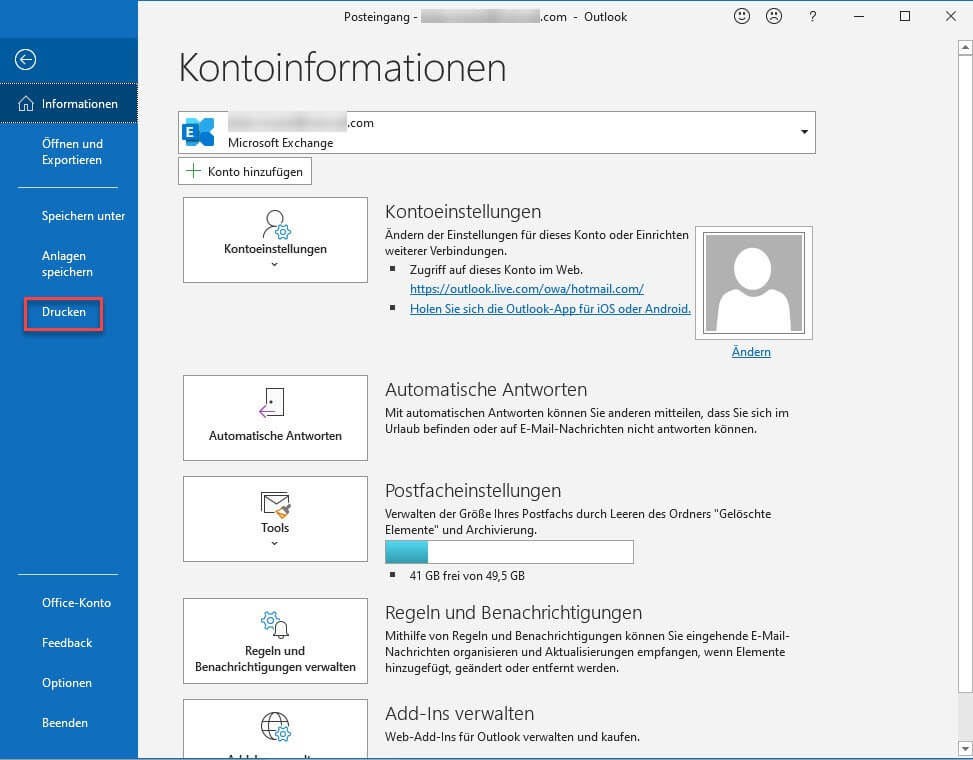Click the "41 GB frei von 49,5 GB" text
This screenshot has width=973, height=760.
[467, 576]
